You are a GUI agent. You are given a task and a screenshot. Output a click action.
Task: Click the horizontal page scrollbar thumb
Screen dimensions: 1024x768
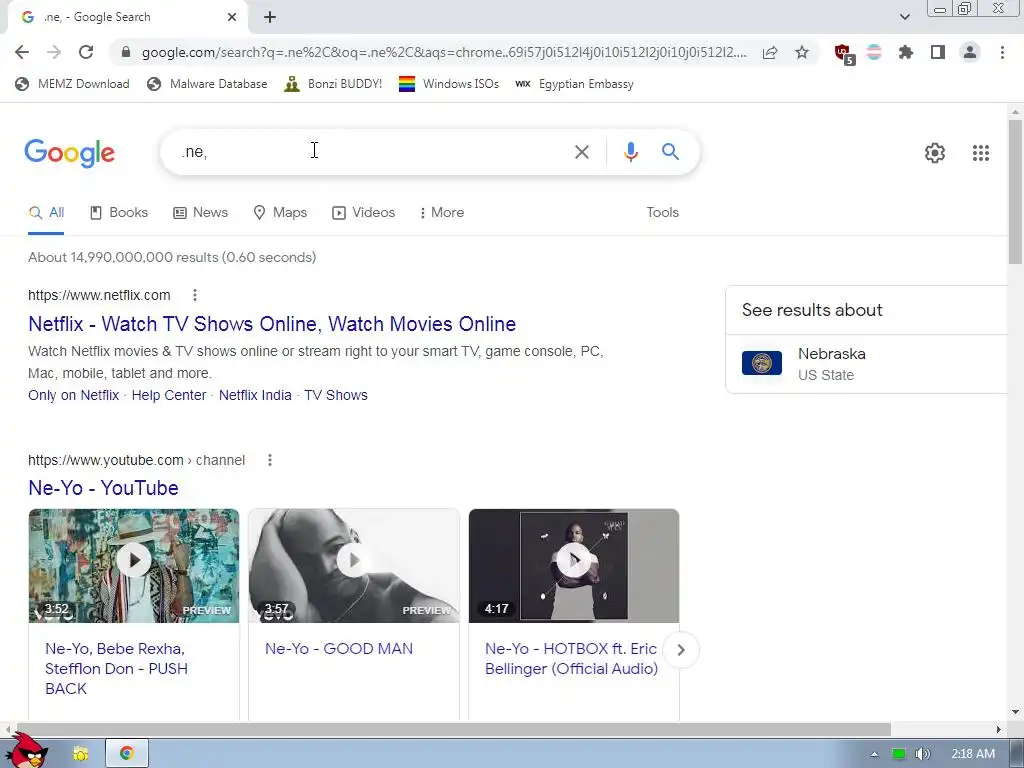coord(453,729)
